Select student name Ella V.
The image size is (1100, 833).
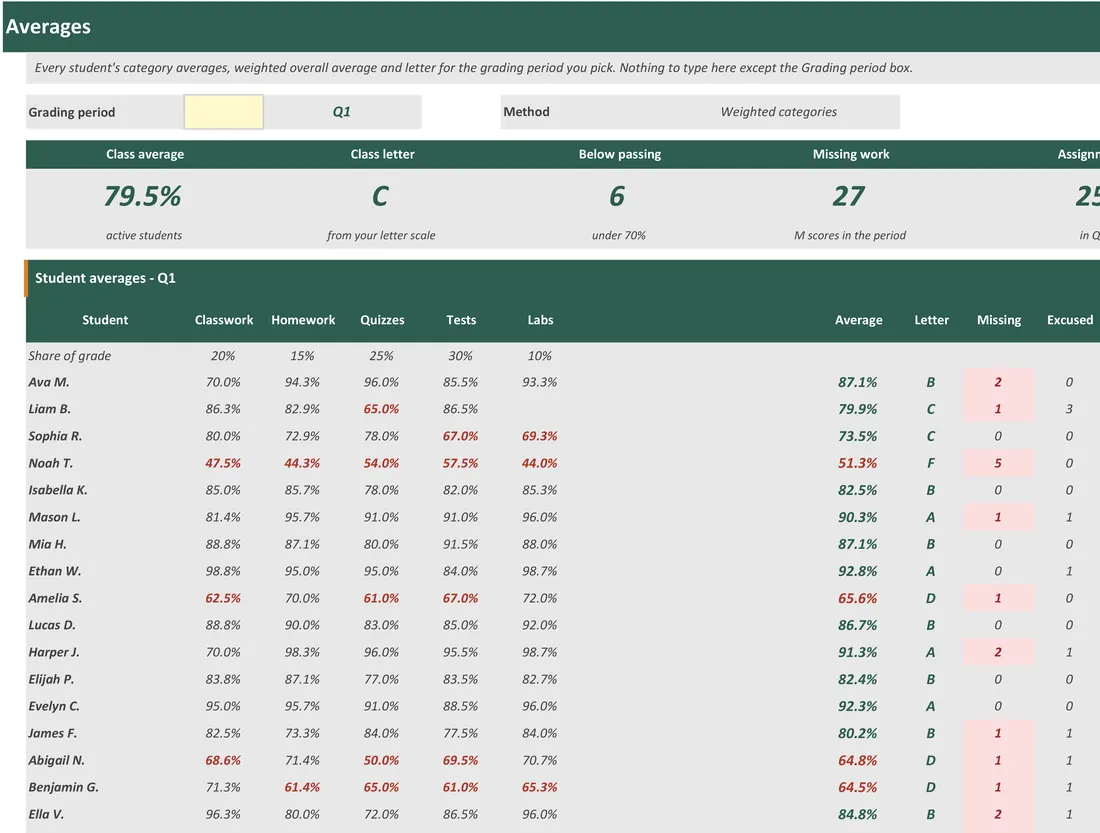46,815
